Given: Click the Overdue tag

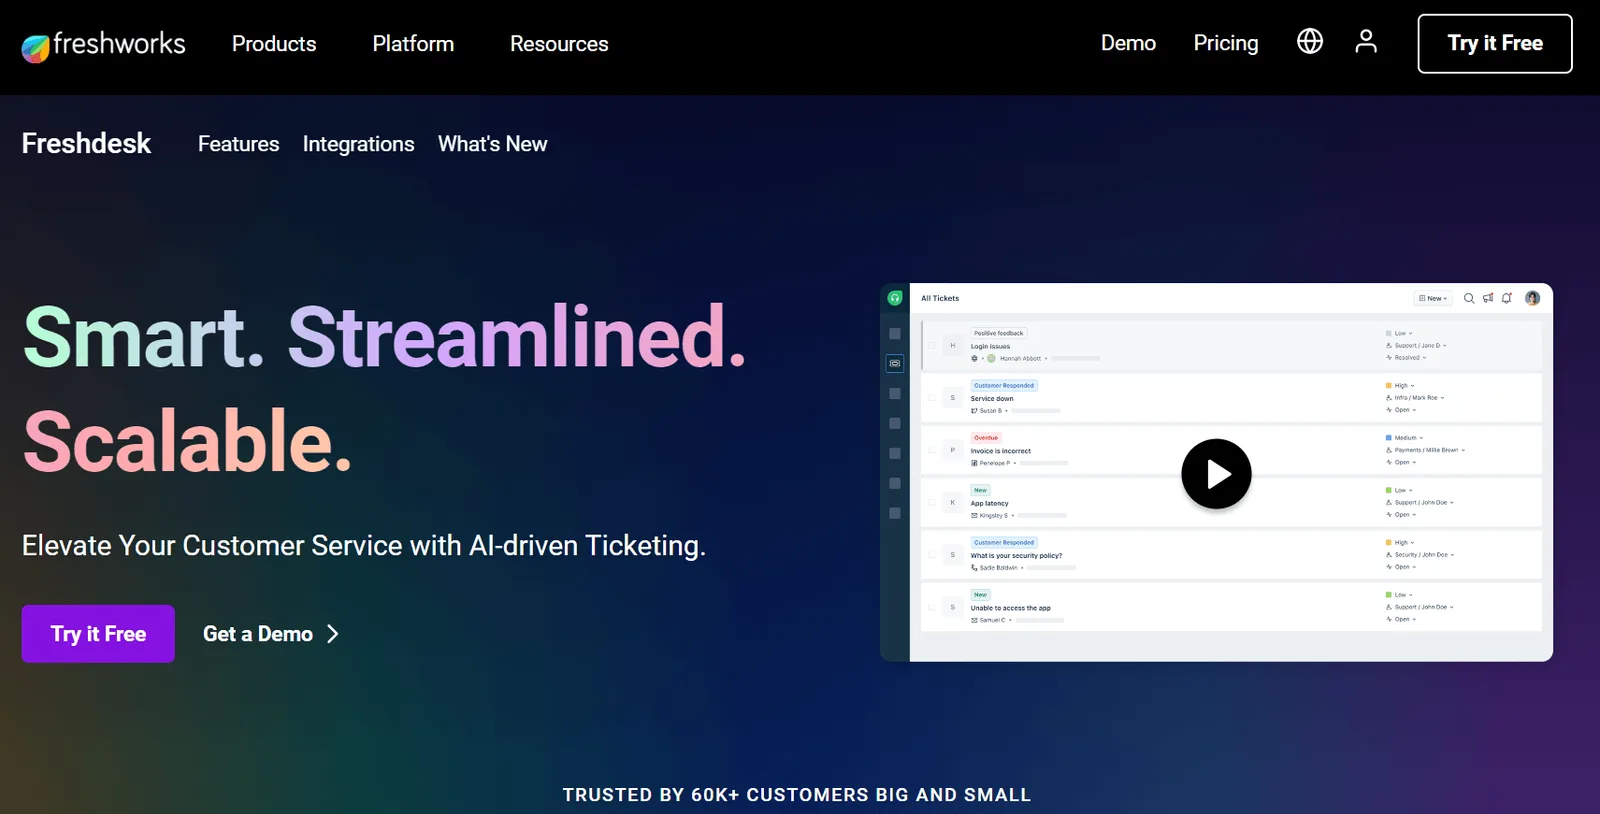Looking at the screenshot, I should click(986, 438).
